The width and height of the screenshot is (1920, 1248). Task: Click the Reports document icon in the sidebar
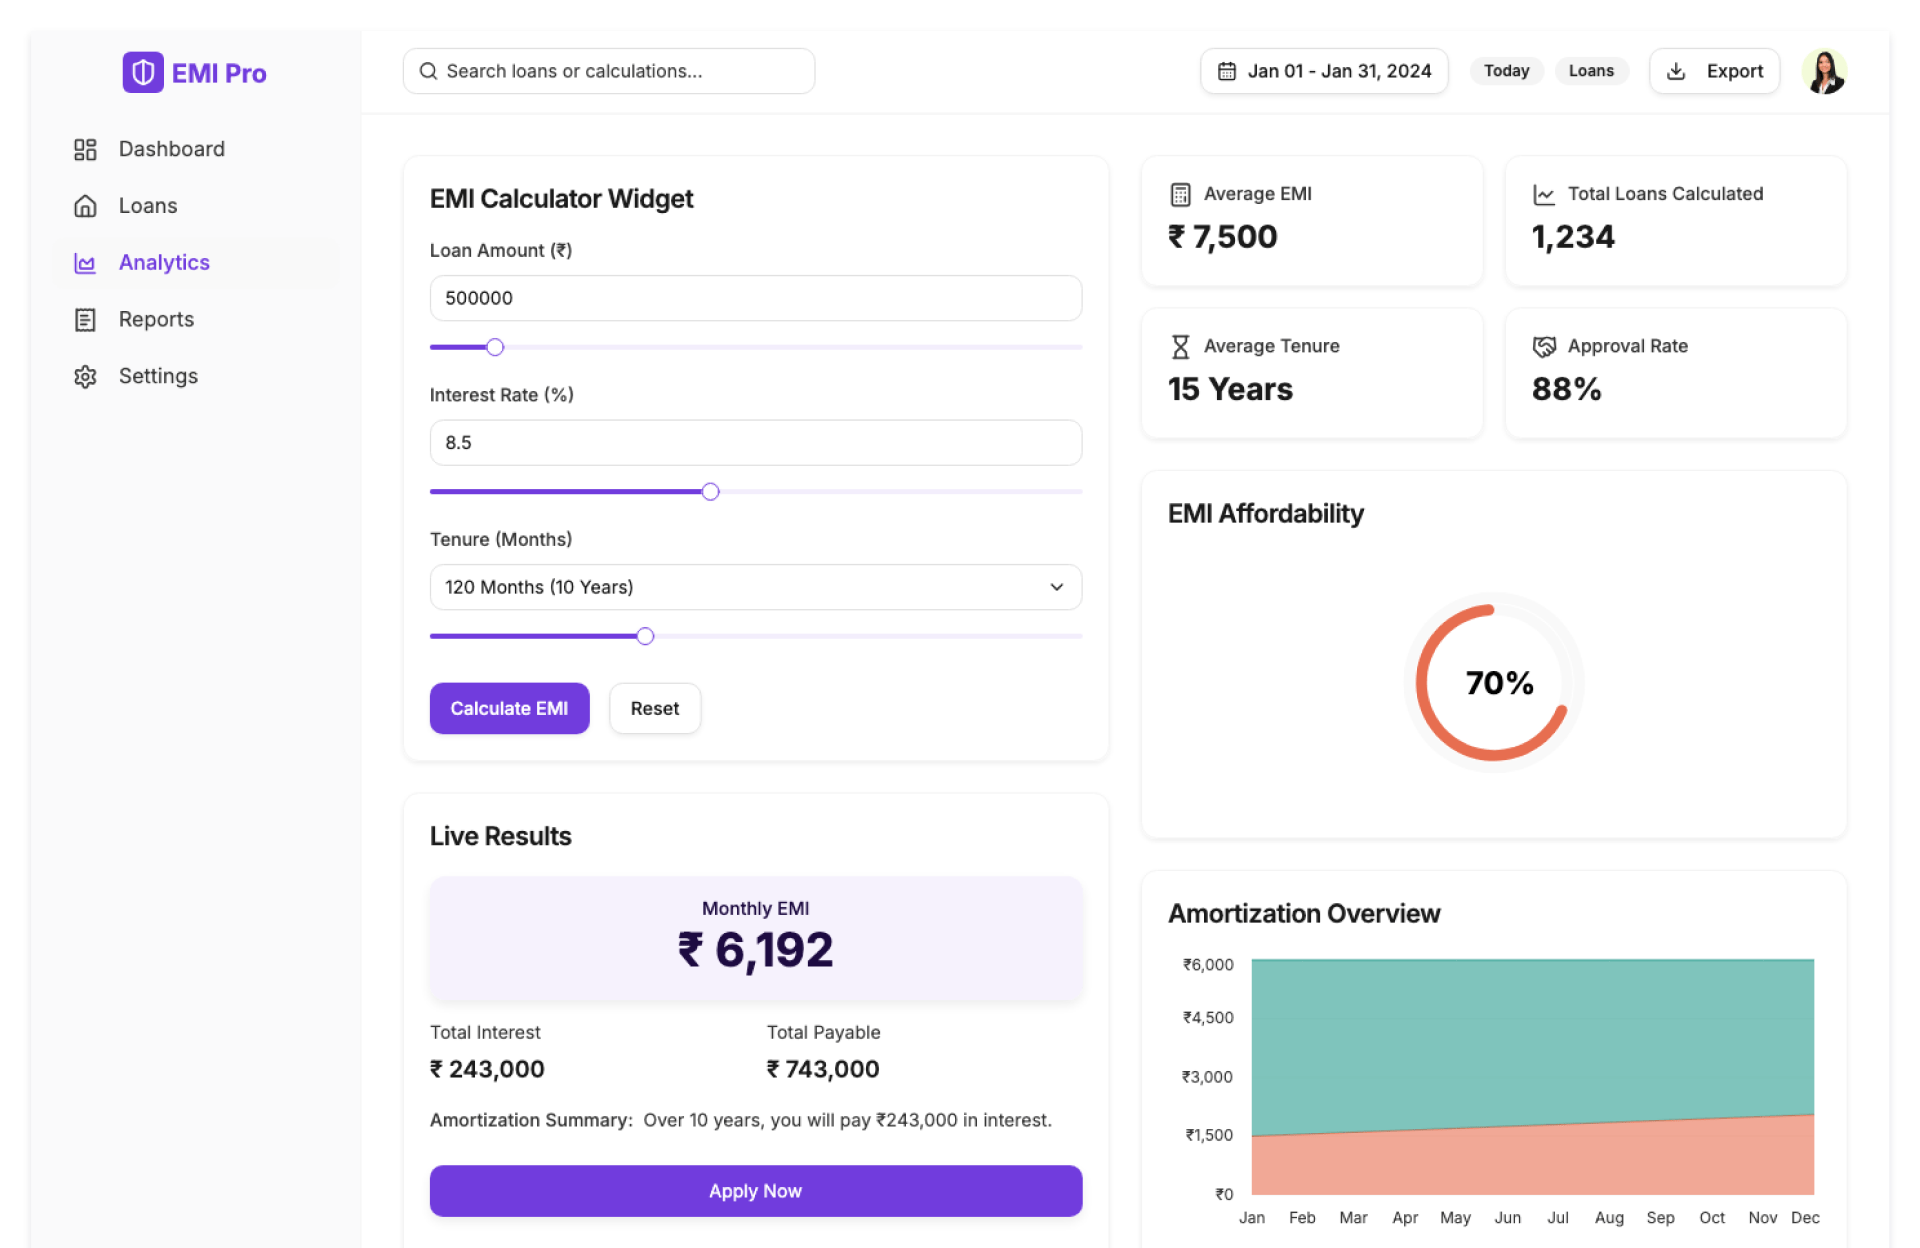pos(85,320)
